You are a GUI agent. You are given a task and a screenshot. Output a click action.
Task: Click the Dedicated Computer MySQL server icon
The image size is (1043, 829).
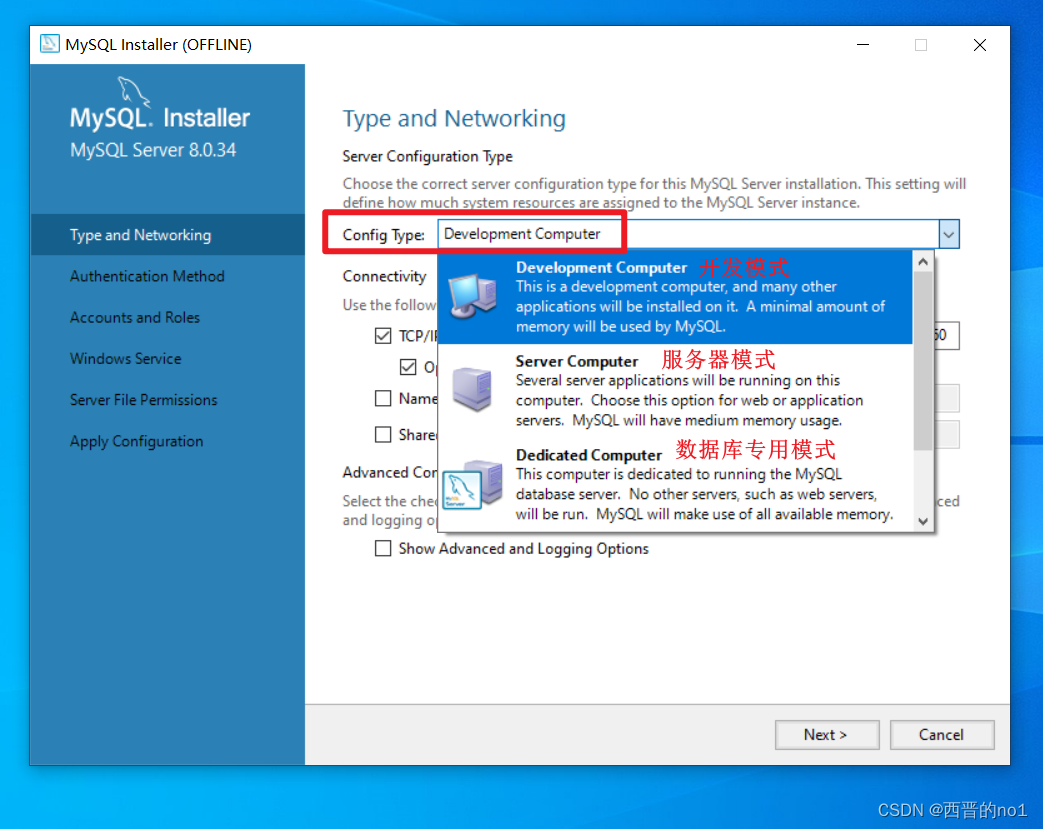472,484
